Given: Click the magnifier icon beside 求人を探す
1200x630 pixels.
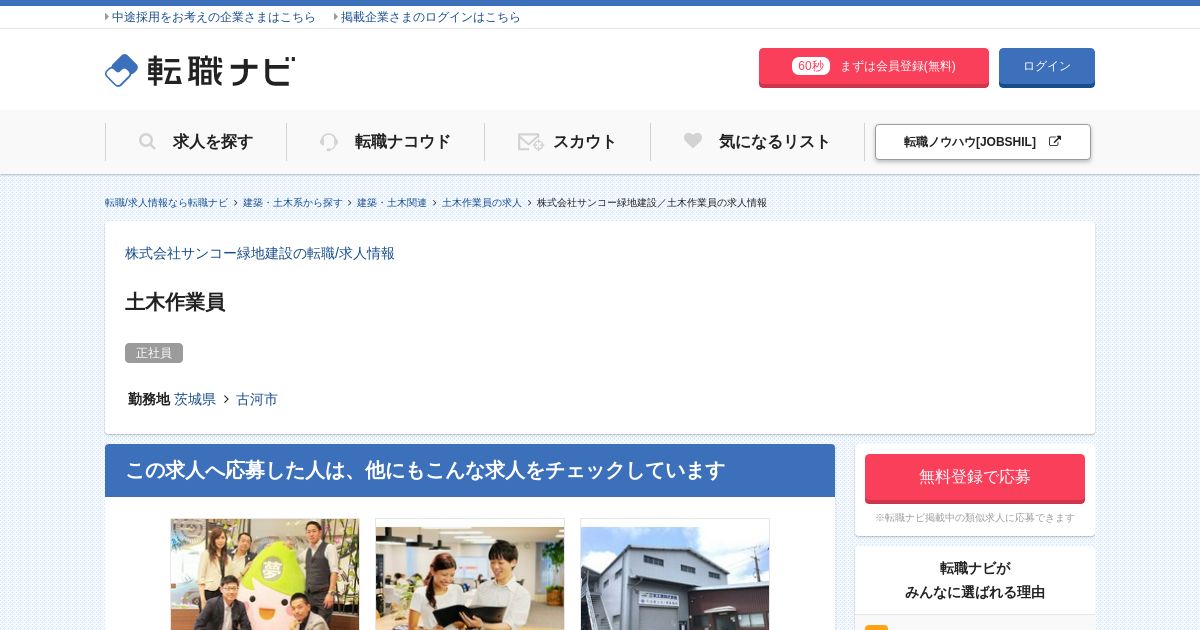Looking at the screenshot, I should pos(147,142).
